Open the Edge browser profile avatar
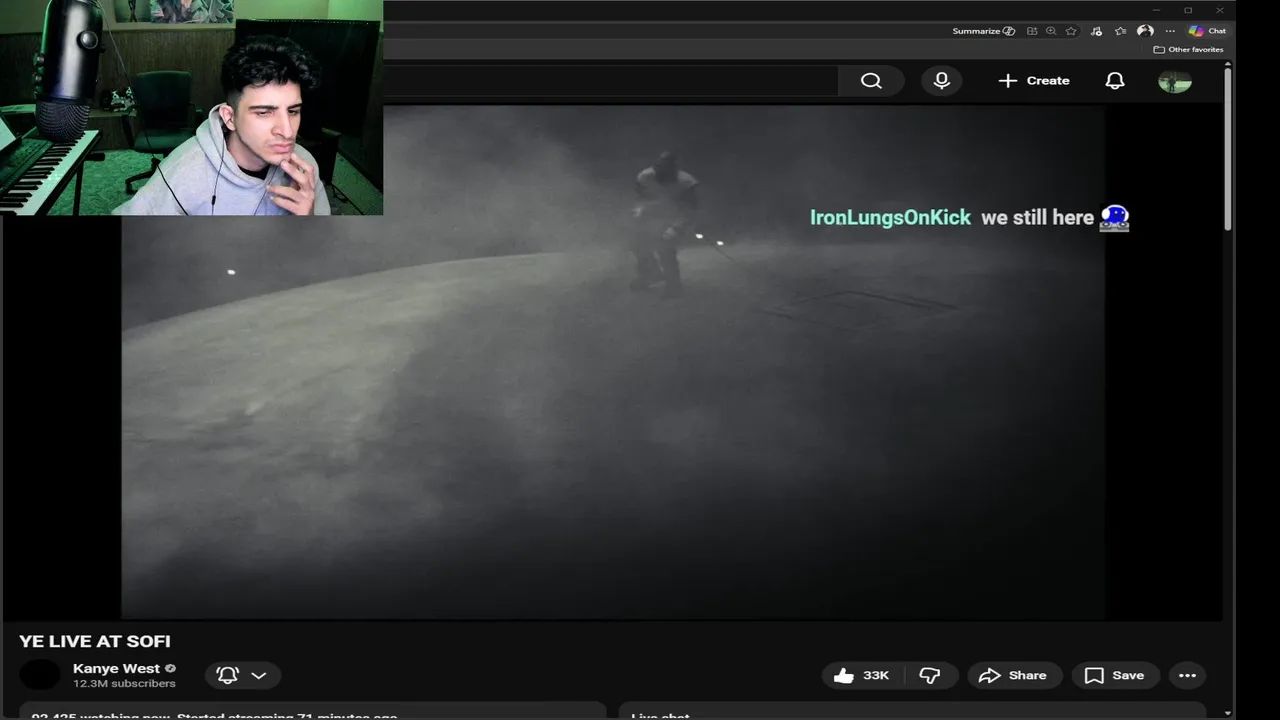This screenshot has height=720, width=1280. [x=1145, y=31]
